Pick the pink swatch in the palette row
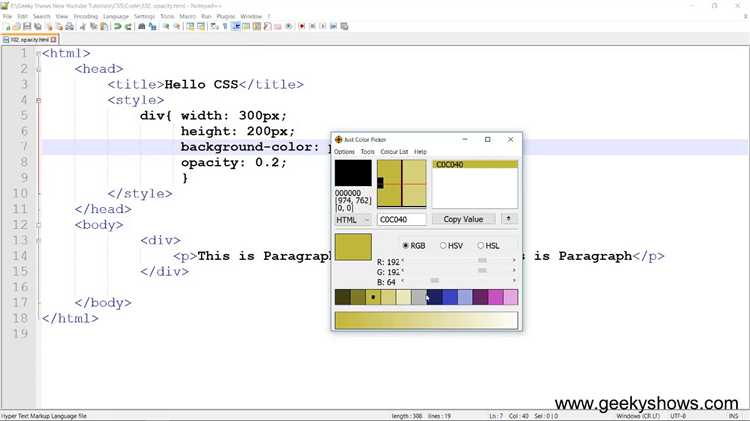The image size is (750, 421). click(x=510, y=297)
